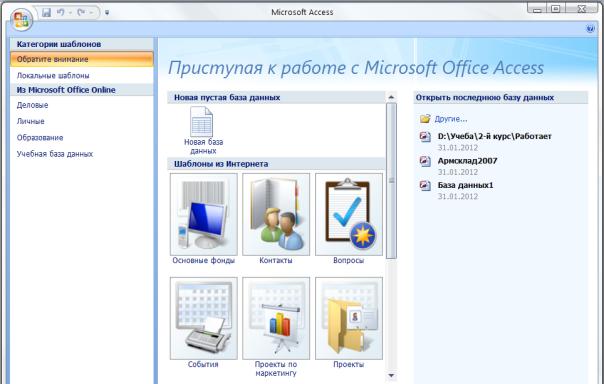Click the Undo arrow icon
Viewport: 604px width, 384px height.
click(x=60, y=12)
